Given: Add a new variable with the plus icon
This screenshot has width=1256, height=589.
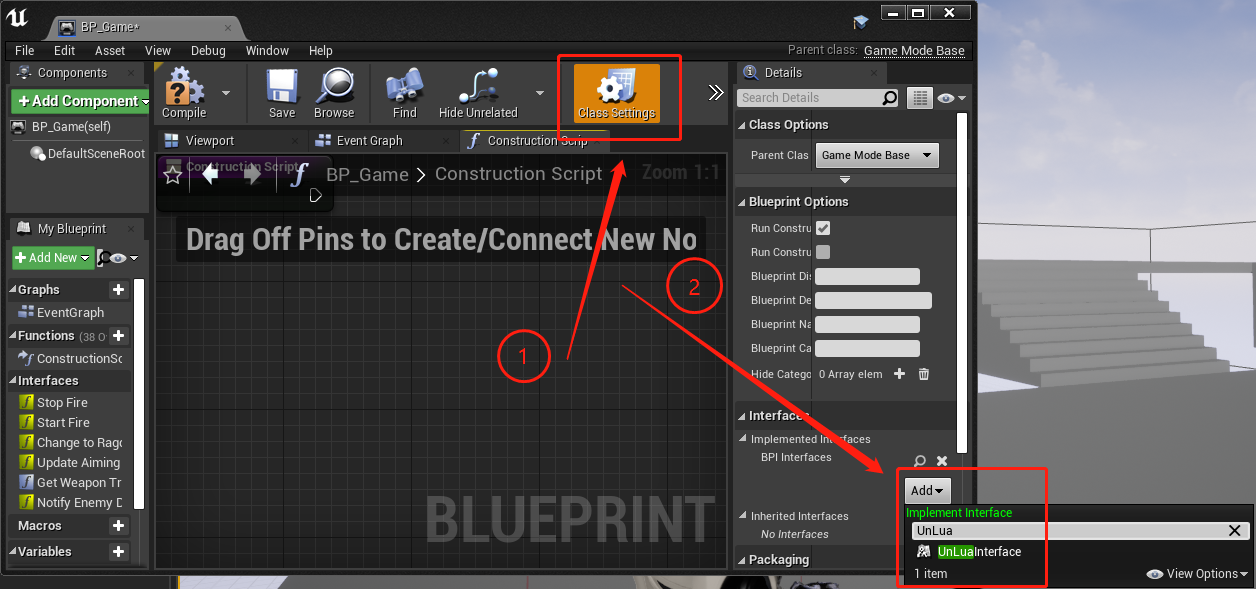Looking at the screenshot, I should coord(118,552).
